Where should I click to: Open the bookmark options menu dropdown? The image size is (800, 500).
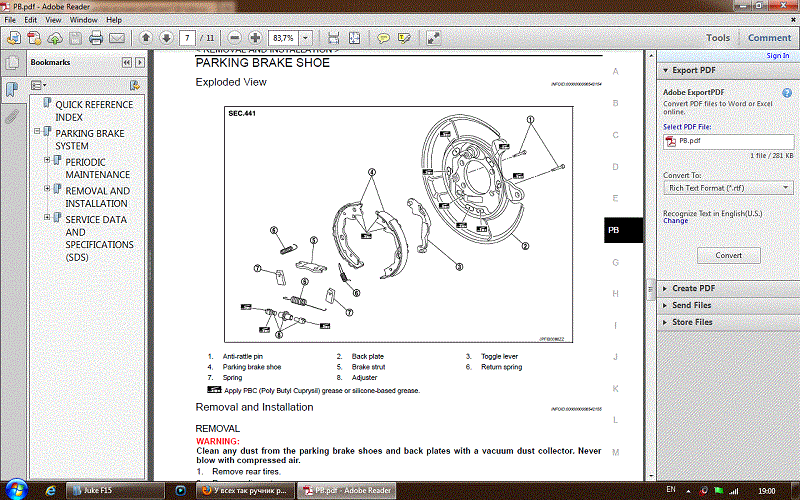38,85
